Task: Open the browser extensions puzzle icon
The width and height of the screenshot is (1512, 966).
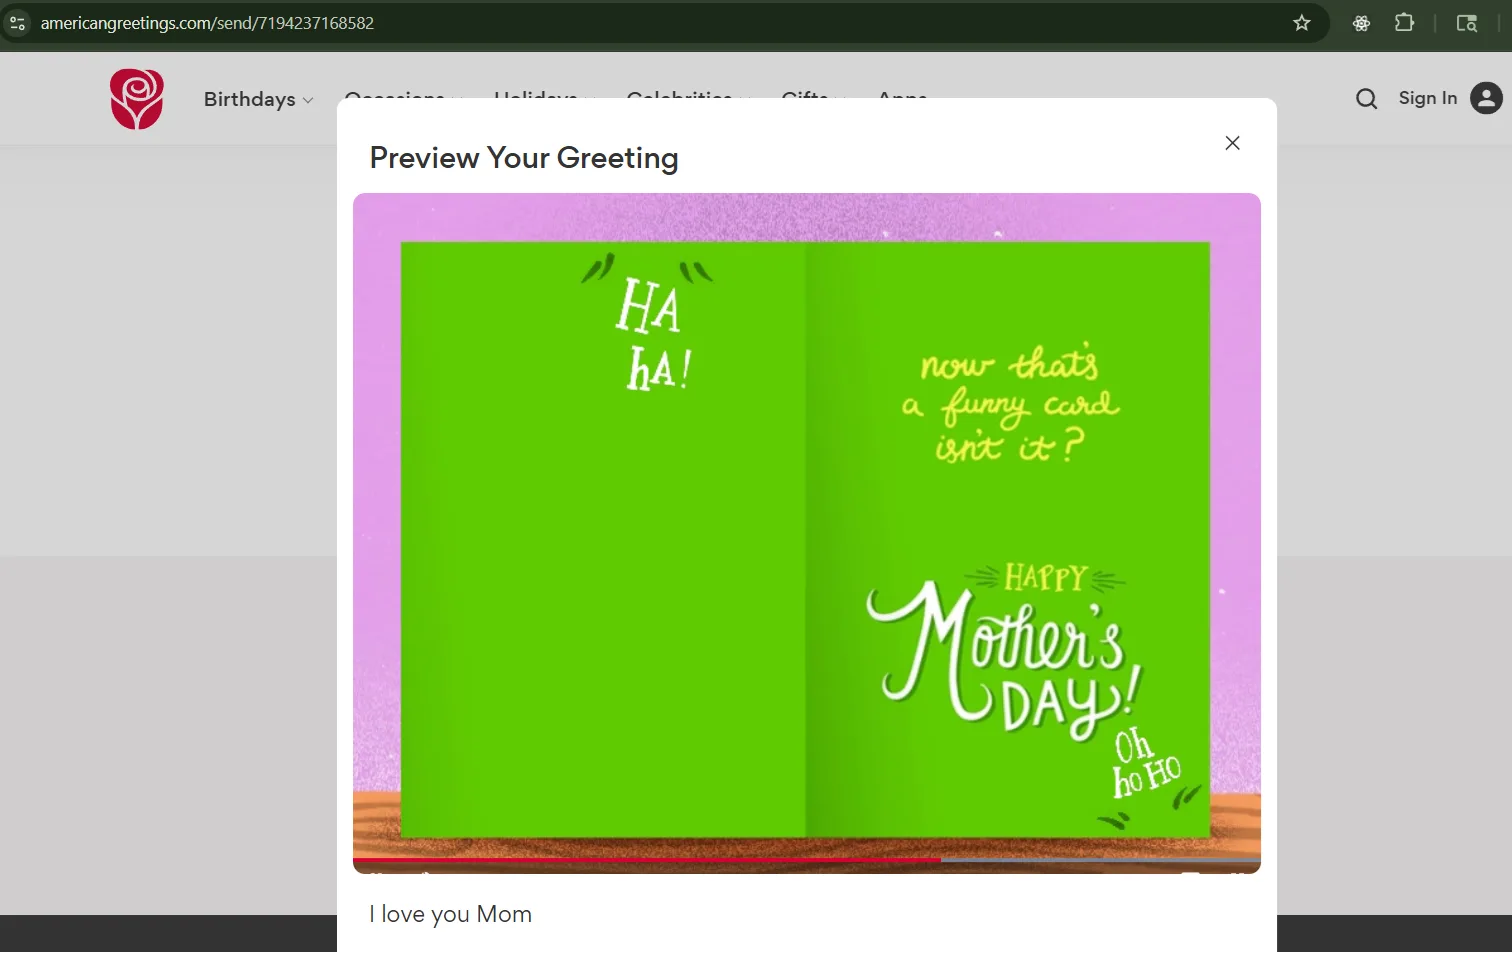Action: [1404, 23]
